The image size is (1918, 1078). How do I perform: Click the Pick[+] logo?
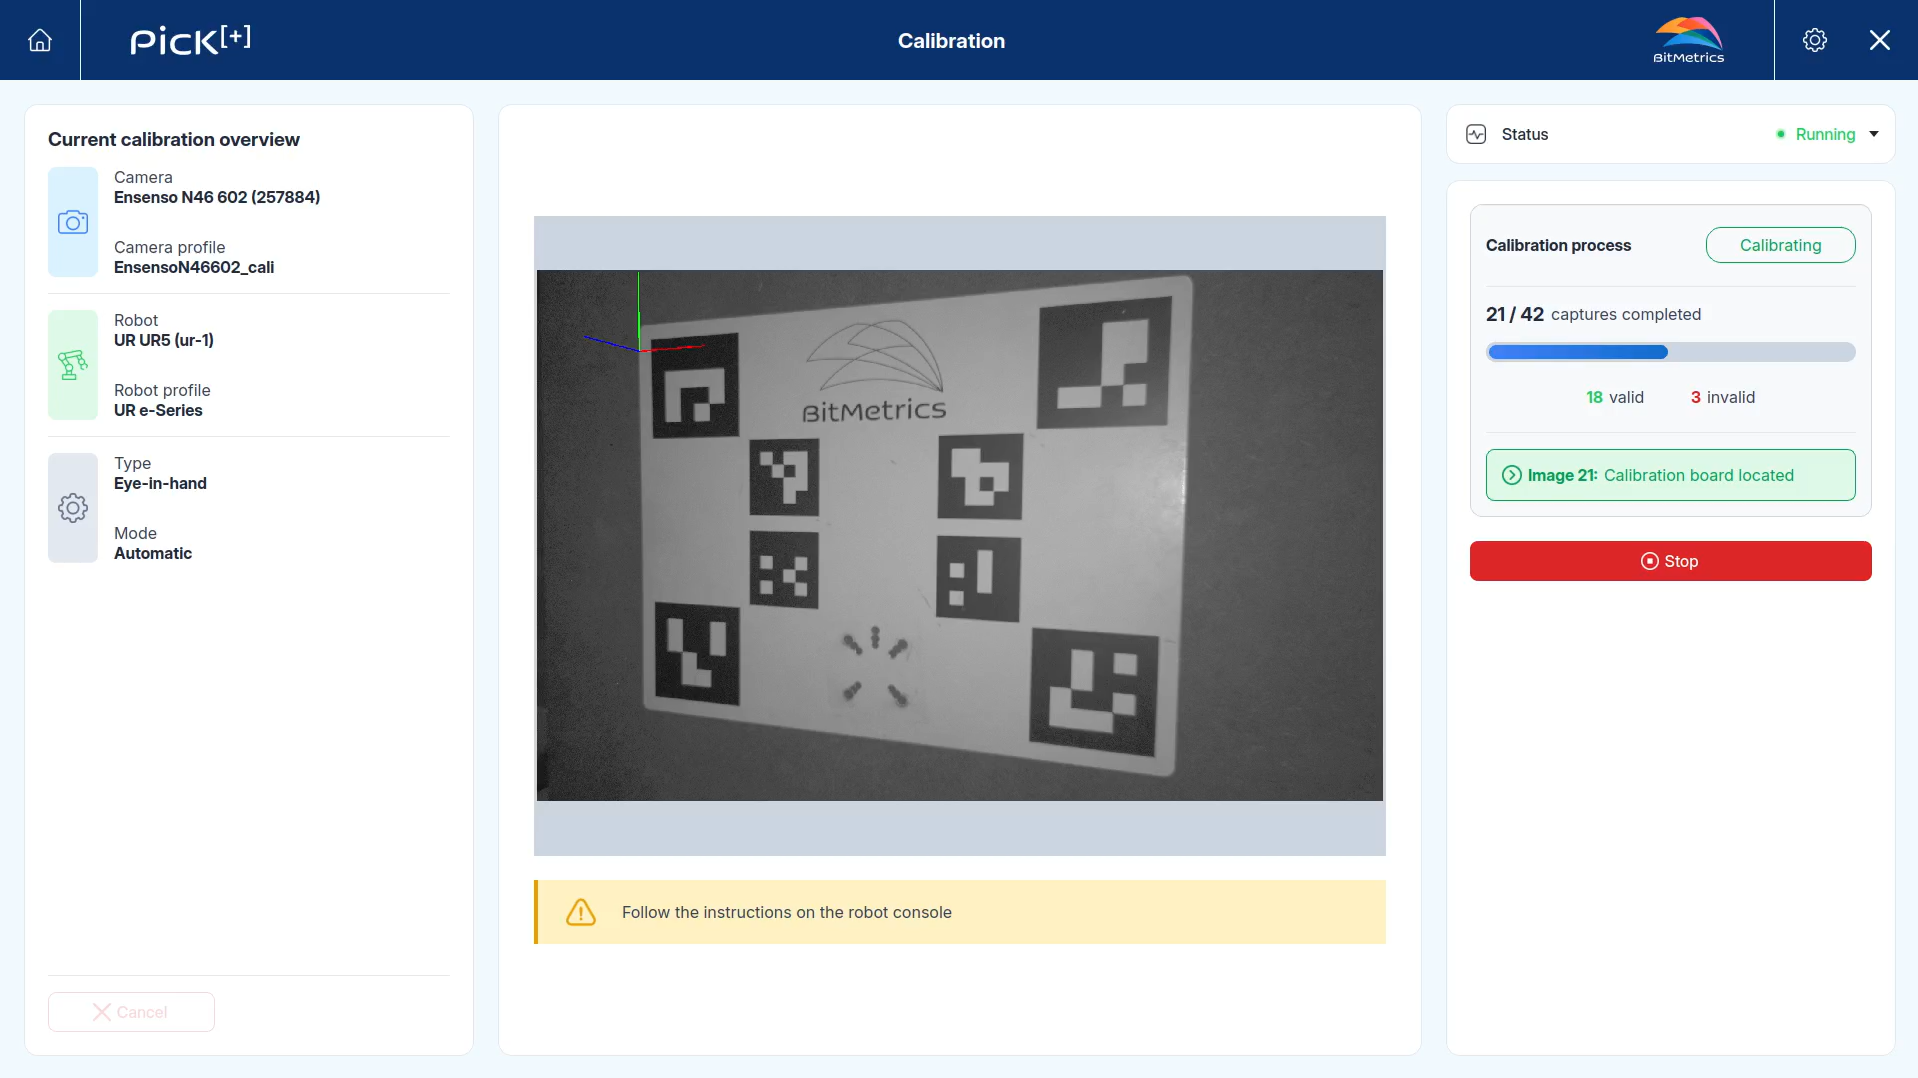pyautogui.click(x=191, y=40)
